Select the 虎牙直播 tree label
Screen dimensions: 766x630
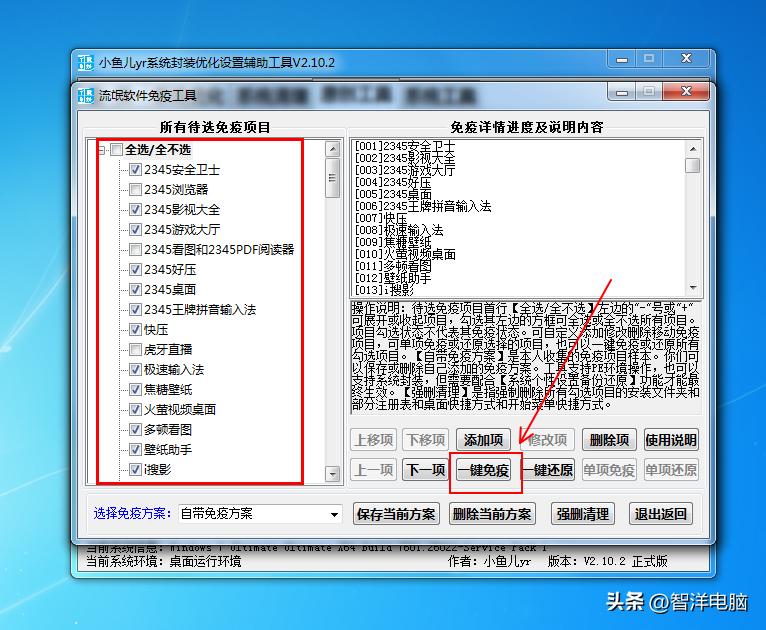pyautogui.click(x=168, y=350)
